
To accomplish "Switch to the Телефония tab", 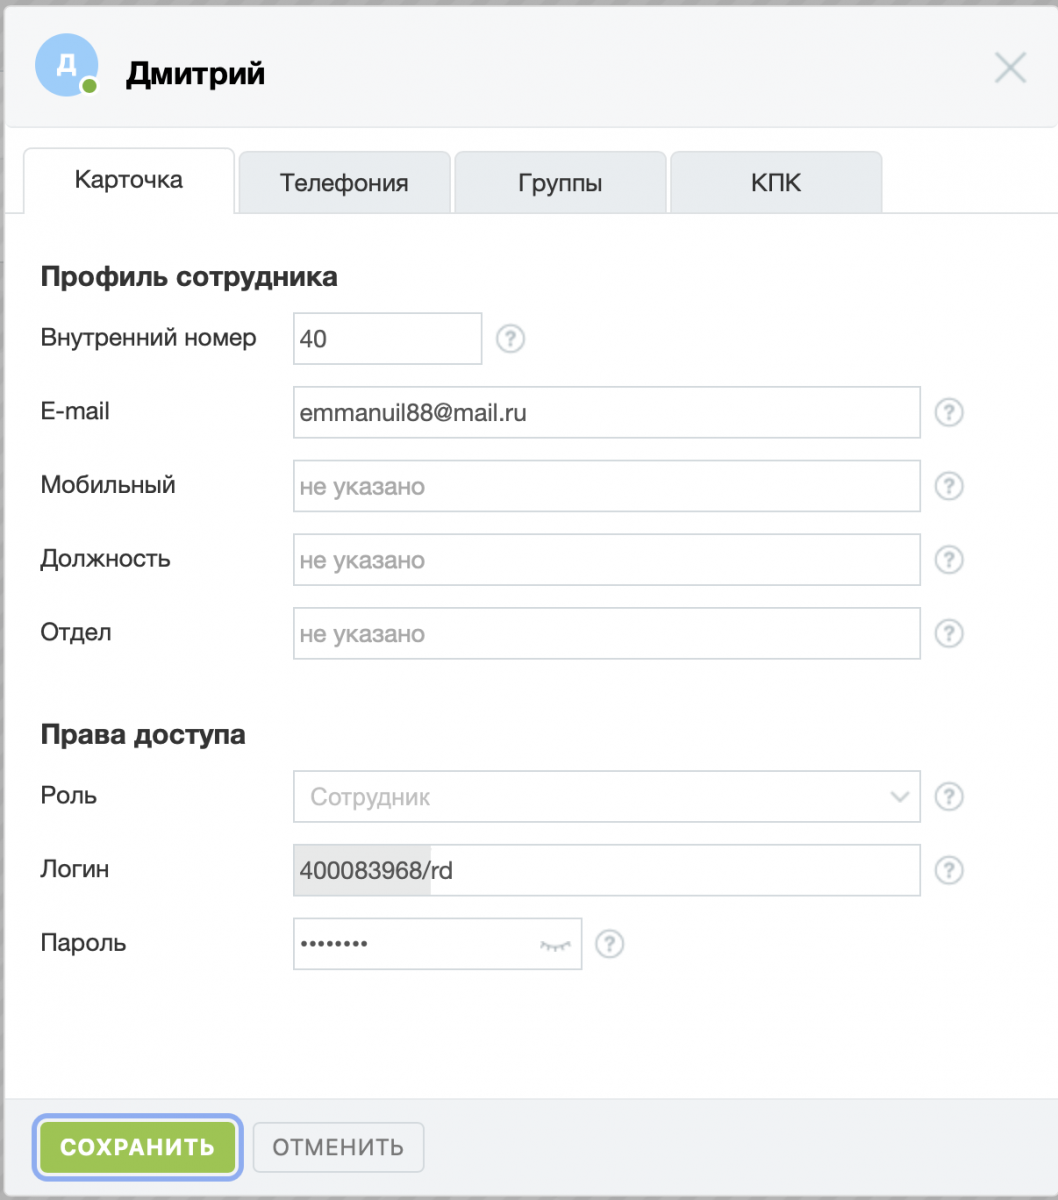I will coord(344,183).
